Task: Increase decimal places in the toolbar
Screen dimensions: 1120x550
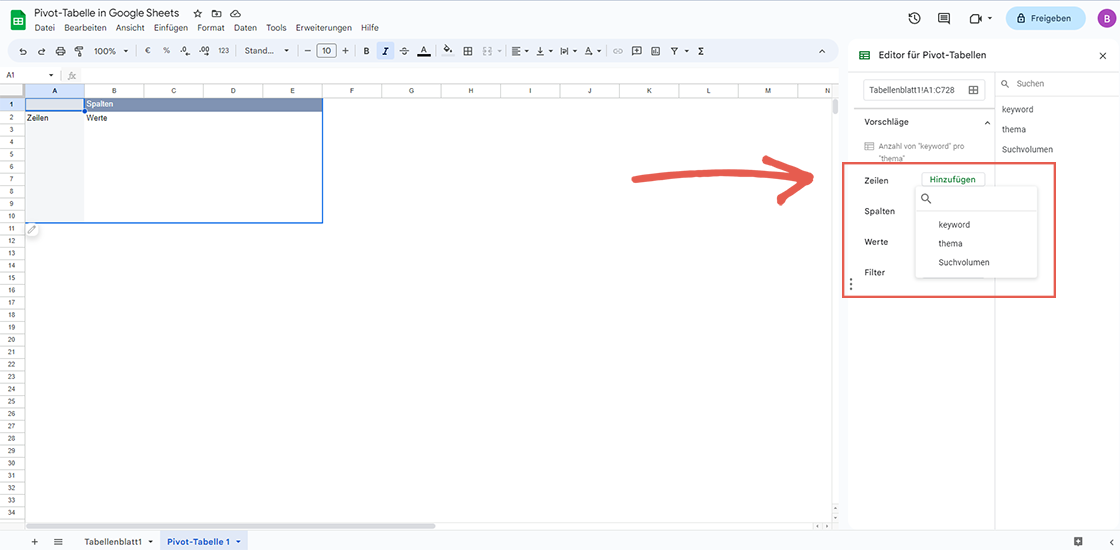Action: [204, 51]
